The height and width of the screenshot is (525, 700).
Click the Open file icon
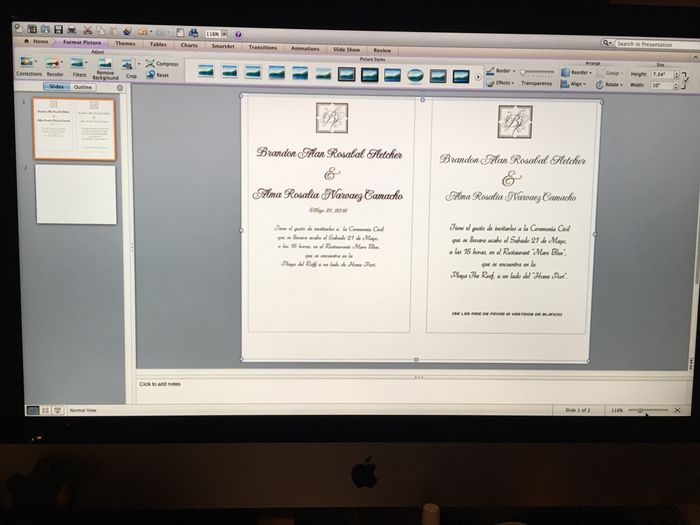[x=45, y=29]
